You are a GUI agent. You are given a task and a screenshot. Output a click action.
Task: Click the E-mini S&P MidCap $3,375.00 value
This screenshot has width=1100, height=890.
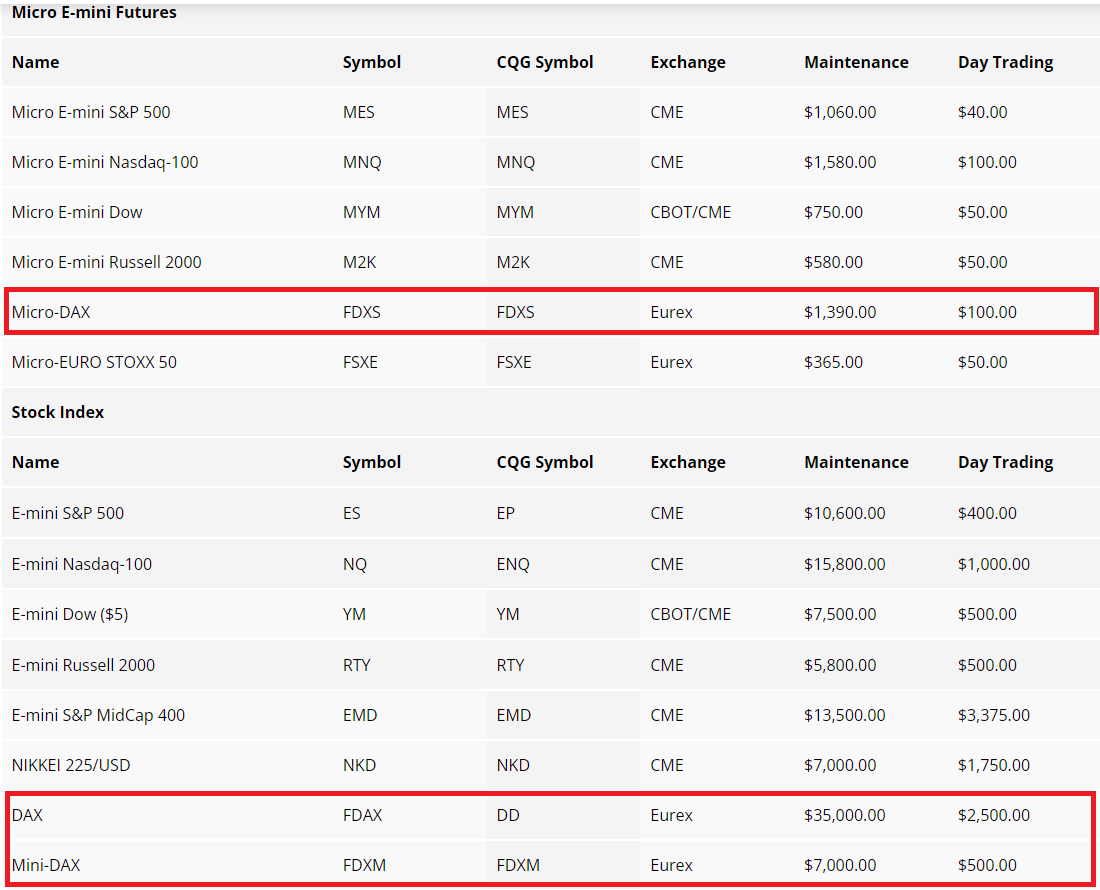pyautogui.click(x=993, y=715)
